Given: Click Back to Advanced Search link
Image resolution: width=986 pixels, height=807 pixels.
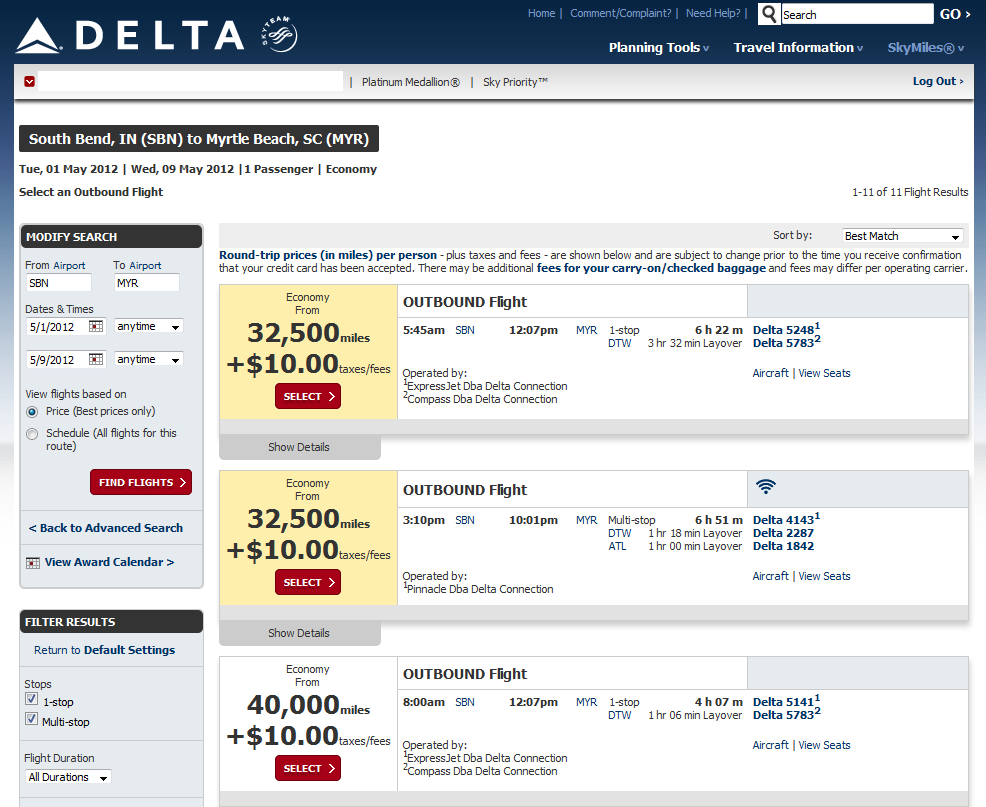Looking at the screenshot, I should pyautogui.click(x=106, y=528).
